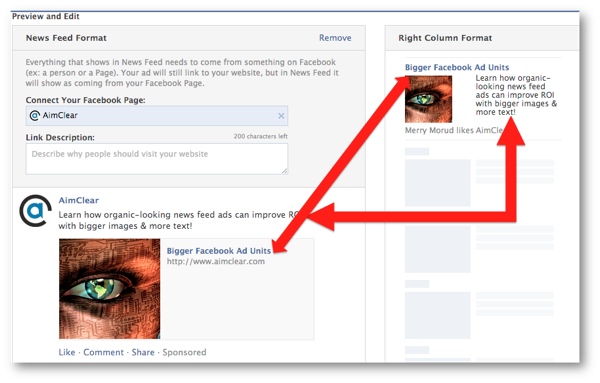Click the right column ad body text

[516, 95]
